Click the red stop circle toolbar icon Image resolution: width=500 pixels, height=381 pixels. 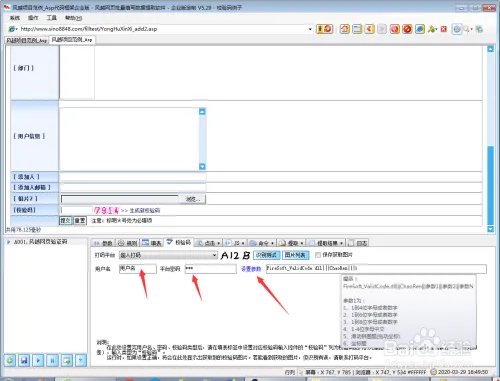[407, 29]
